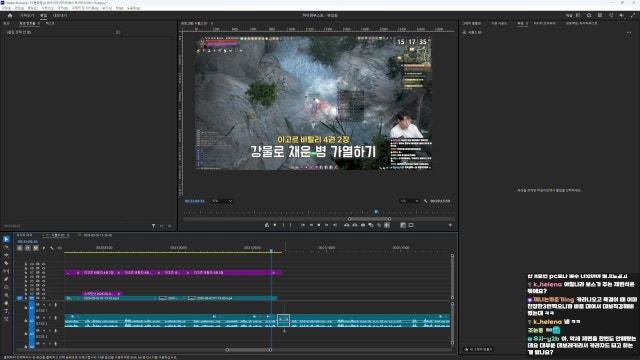Select the Selection tool in the timeline toolbar
Screen dimensions: 640x360
[x=6, y=239]
